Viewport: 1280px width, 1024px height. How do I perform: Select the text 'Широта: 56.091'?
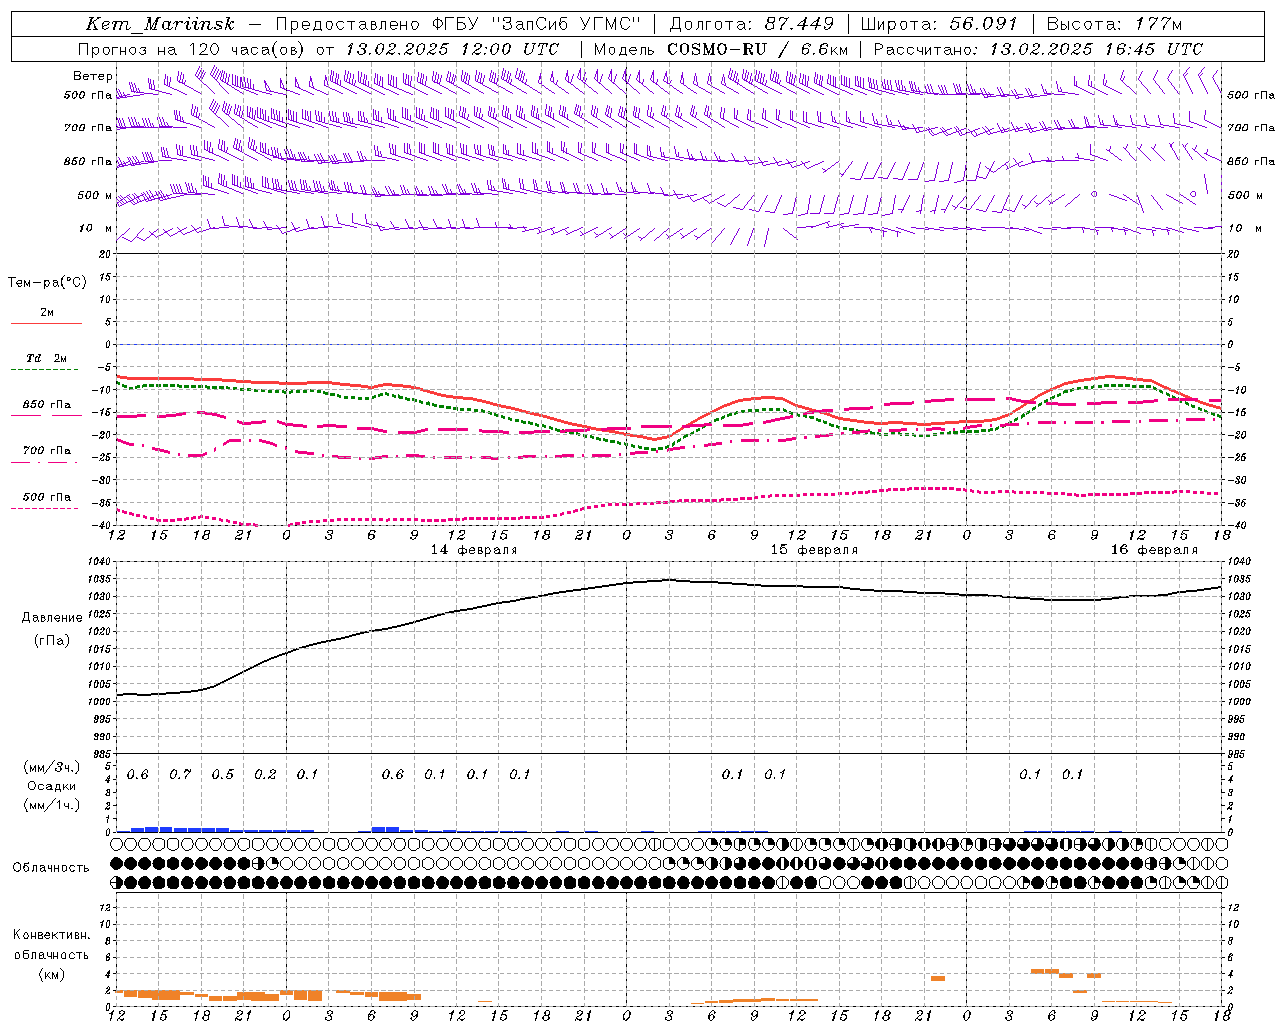938,24
